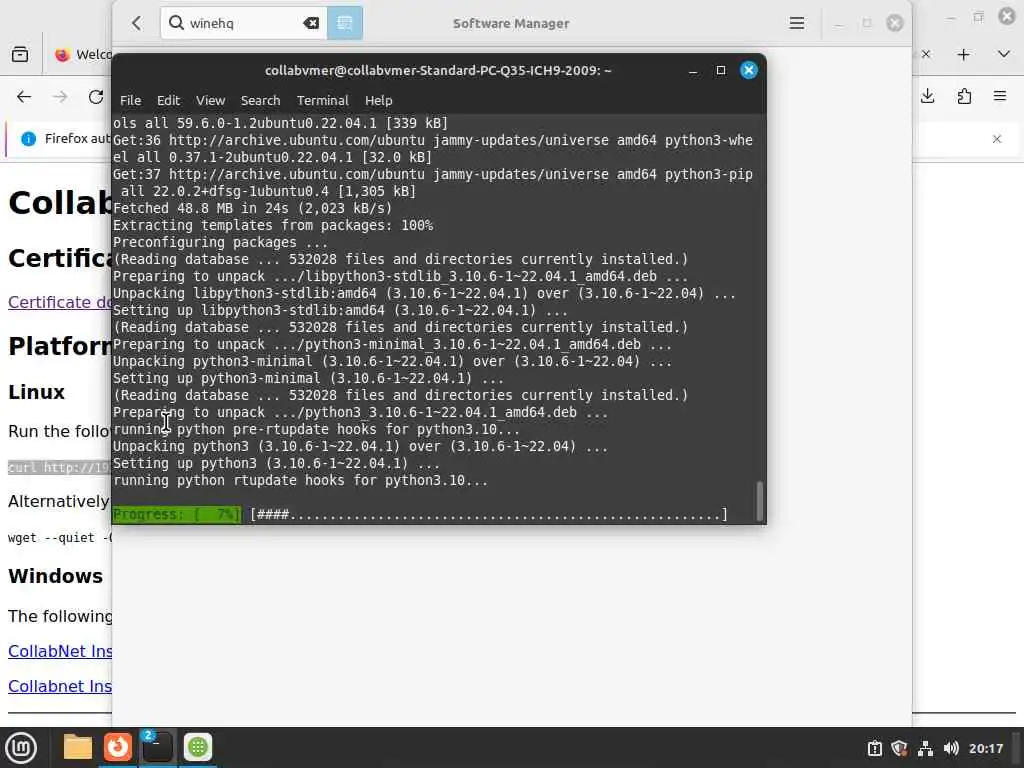Viewport: 1024px width, 768px height.
Task: Open the second Collabnet Installer link
Action: tap(60, 686)
